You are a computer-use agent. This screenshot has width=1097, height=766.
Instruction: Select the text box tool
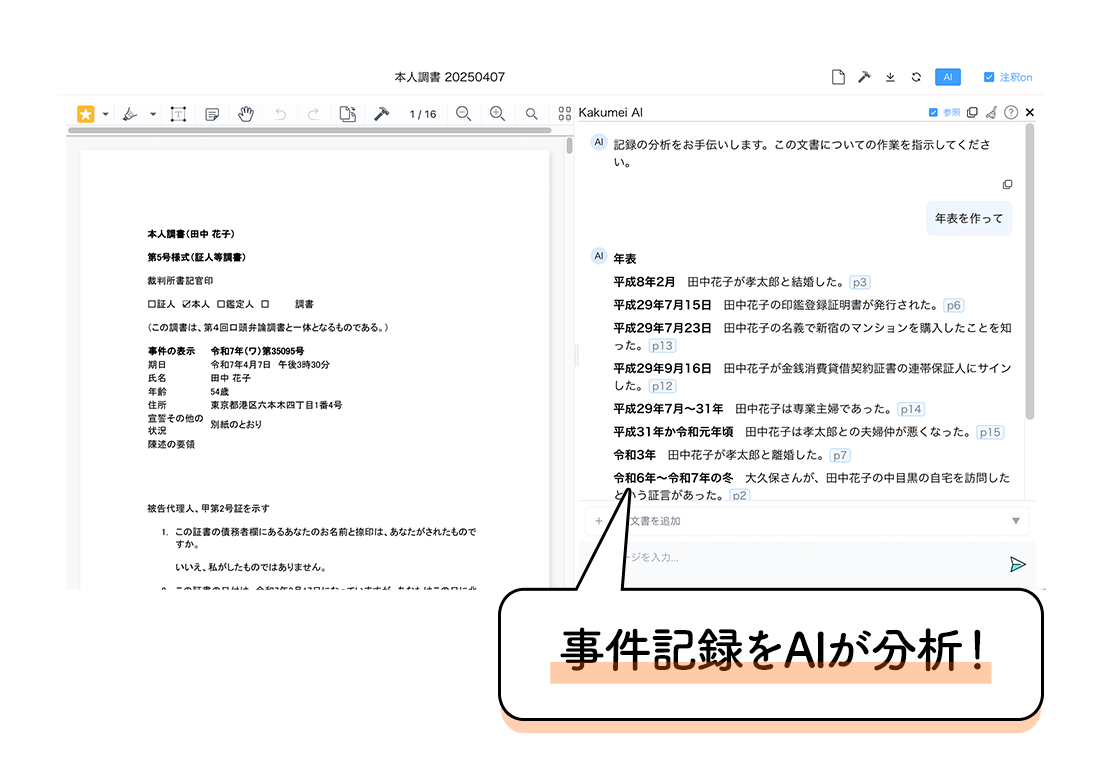point(178,114)
